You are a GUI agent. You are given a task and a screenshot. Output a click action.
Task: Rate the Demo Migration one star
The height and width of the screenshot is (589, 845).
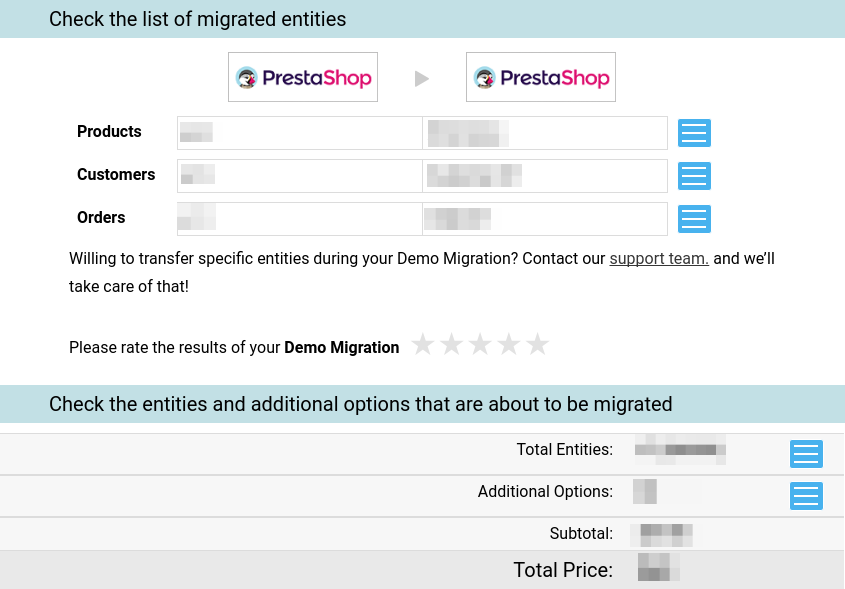point(423,344)
